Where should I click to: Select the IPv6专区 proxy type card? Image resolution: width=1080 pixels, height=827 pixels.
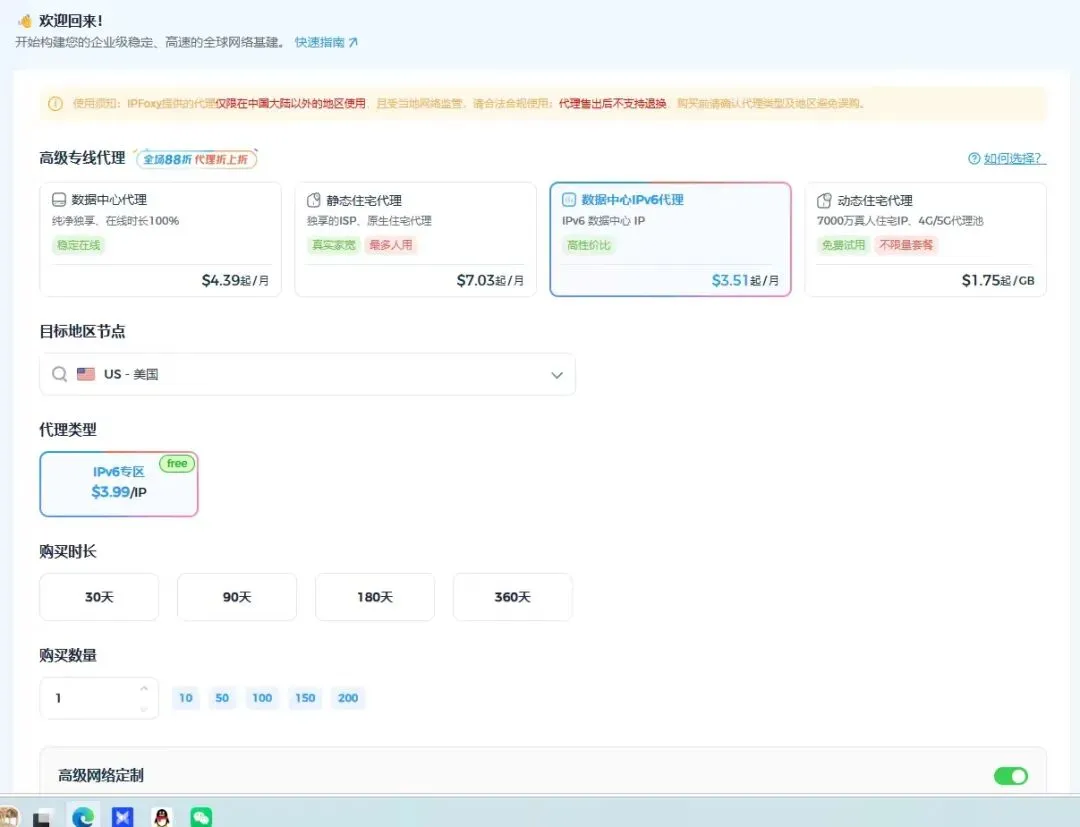pyautogui.click(x=119, y=484)
